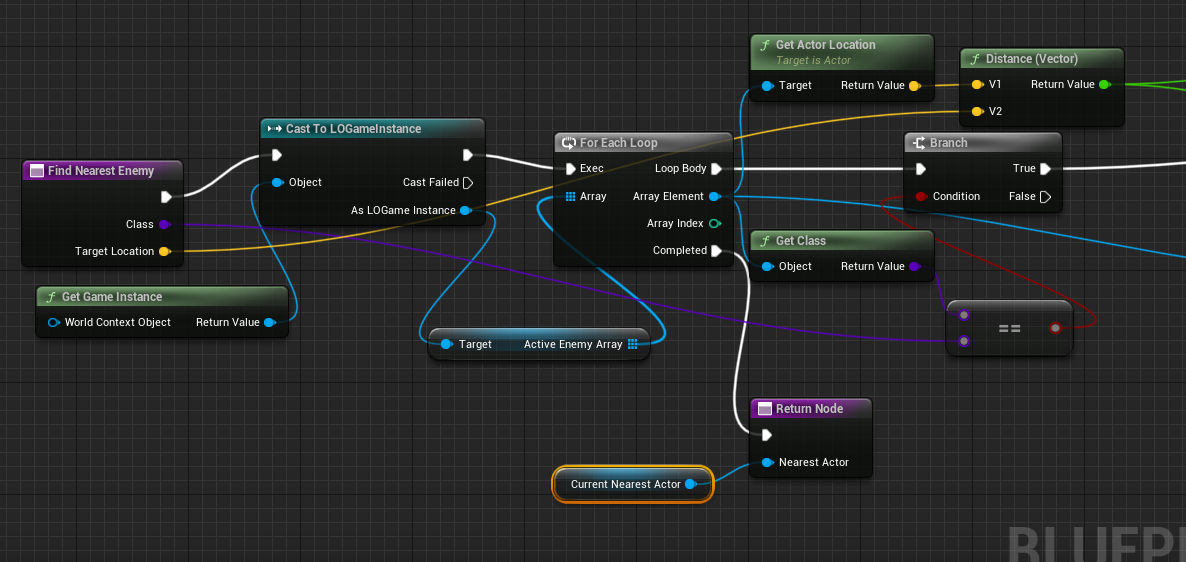Select the Get Actor Location node header
This screenshot has height=562, width=1186.
(842, 51)
